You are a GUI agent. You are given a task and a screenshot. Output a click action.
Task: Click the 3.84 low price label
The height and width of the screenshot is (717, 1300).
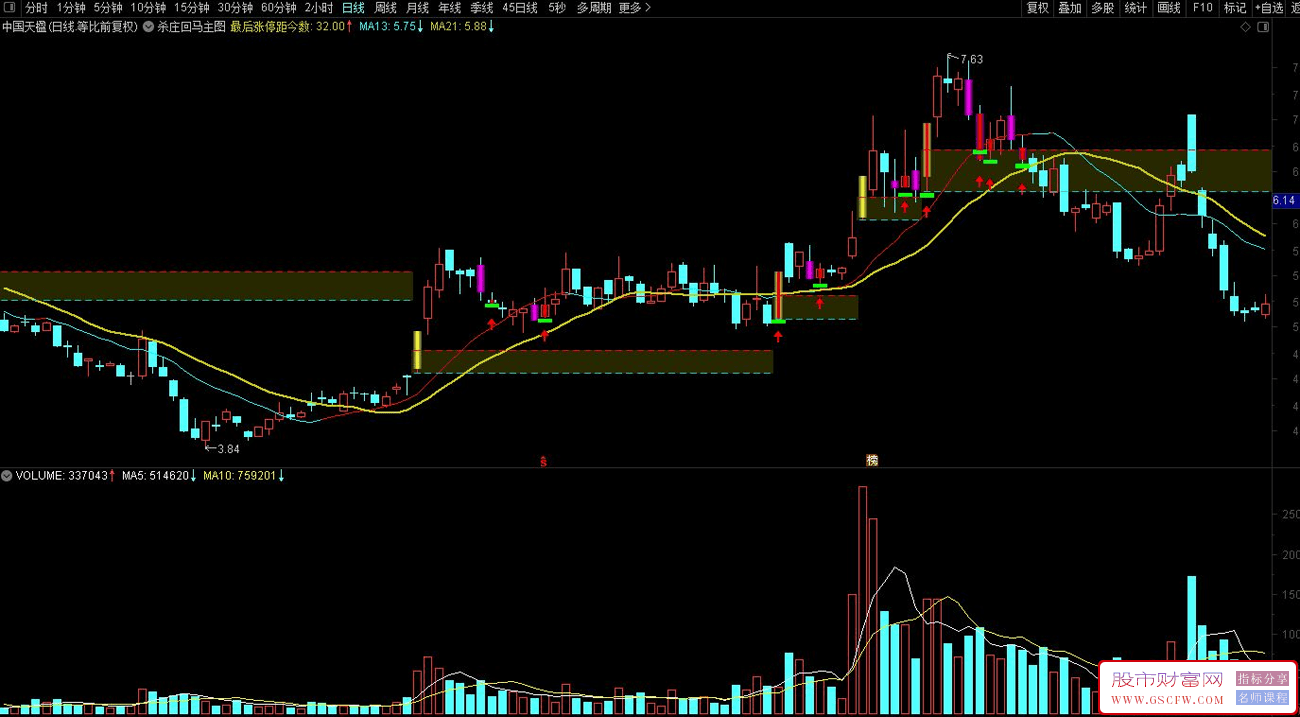tap(228, 449)
